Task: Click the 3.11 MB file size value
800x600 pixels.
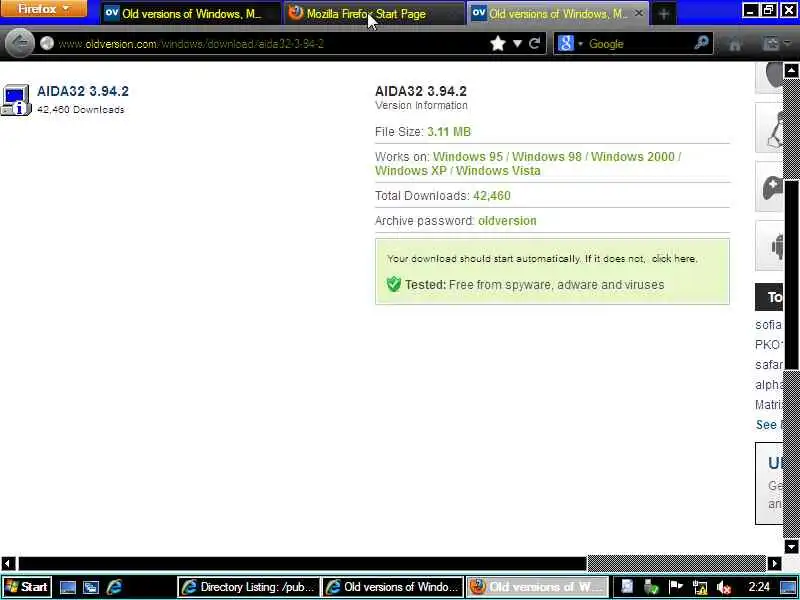Action: click(x=449, y=132)
